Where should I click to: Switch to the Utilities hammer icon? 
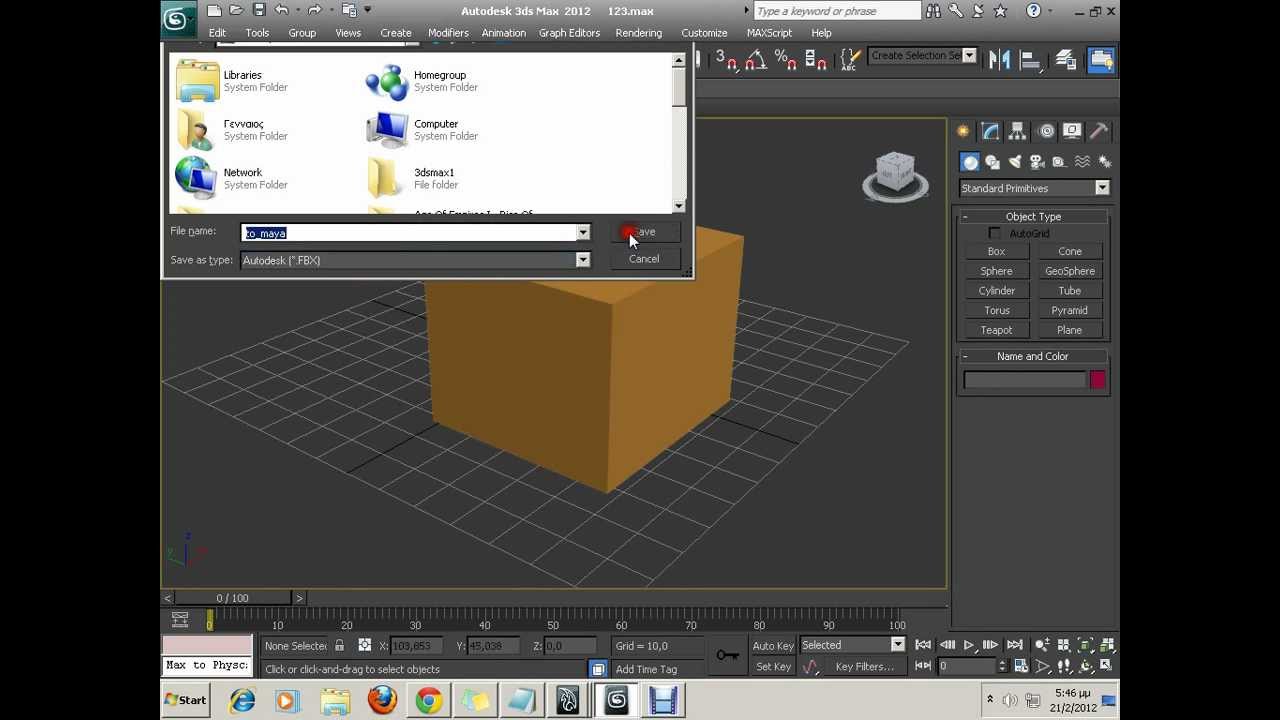click(1099, 131)
